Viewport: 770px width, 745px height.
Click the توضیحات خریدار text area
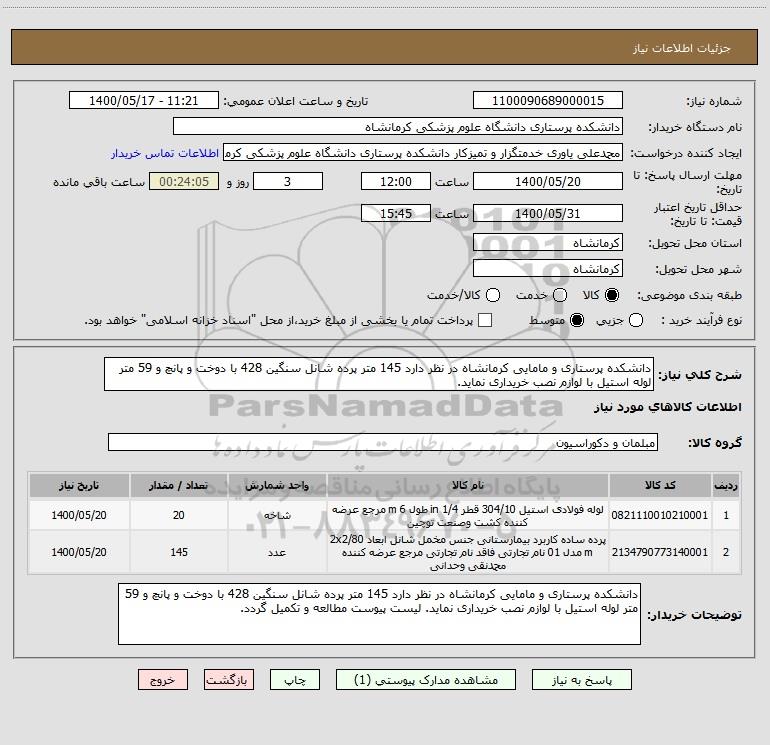coord(379,614)
